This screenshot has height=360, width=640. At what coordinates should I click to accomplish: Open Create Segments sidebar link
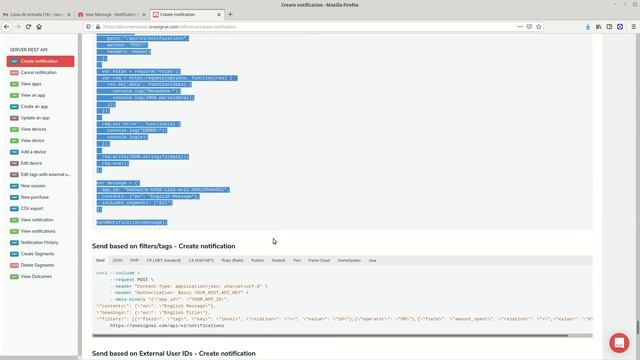point(38,254)
